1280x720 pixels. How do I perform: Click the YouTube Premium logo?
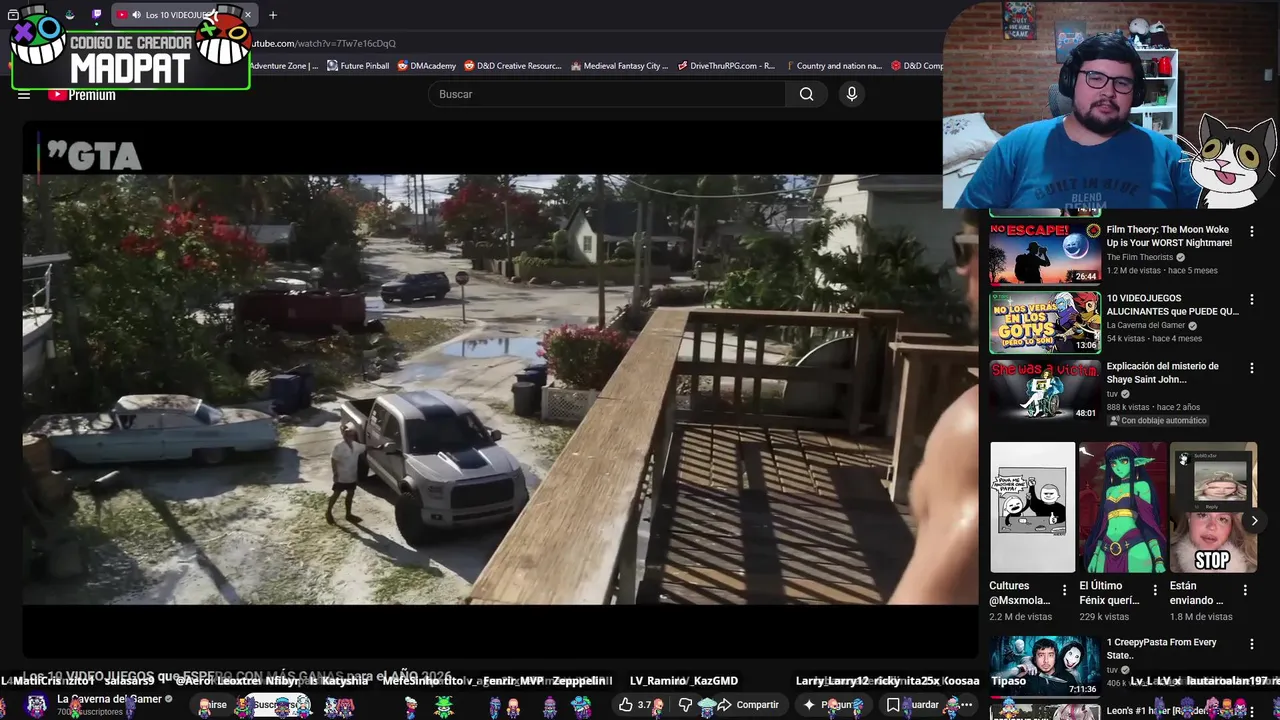click(82, 95)
